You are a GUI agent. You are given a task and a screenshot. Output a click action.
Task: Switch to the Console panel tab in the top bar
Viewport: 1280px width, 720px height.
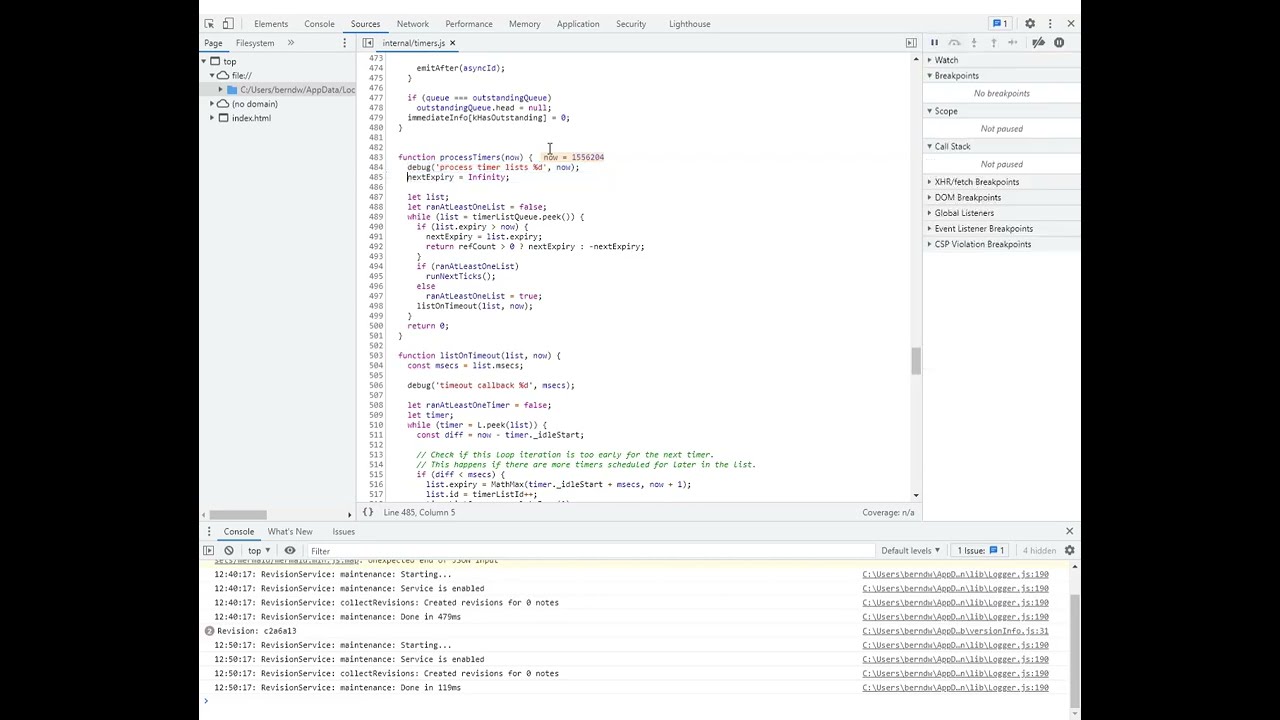point(319,24)
